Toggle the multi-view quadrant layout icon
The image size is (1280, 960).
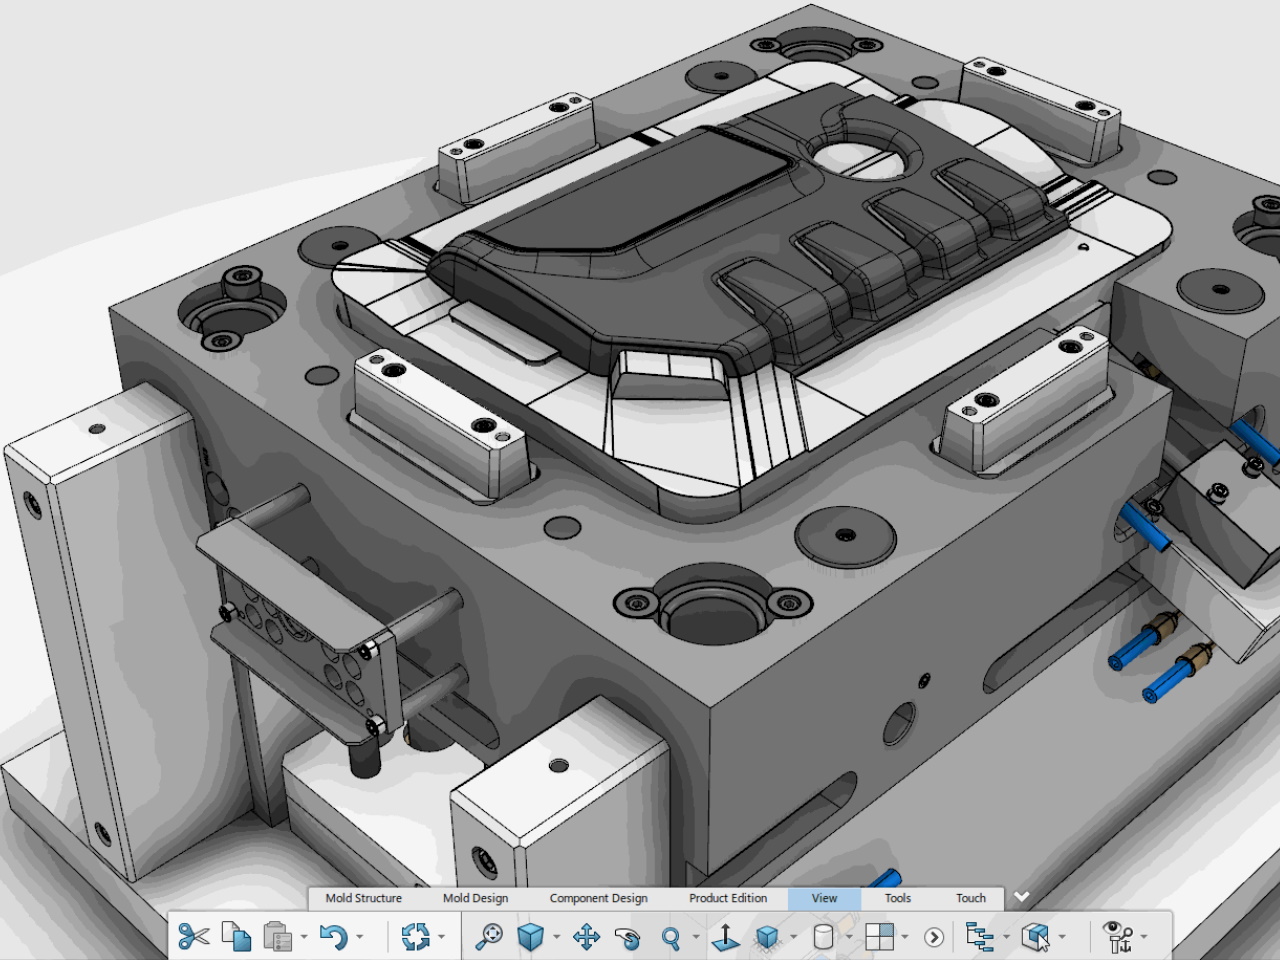[x=879, y=937]
